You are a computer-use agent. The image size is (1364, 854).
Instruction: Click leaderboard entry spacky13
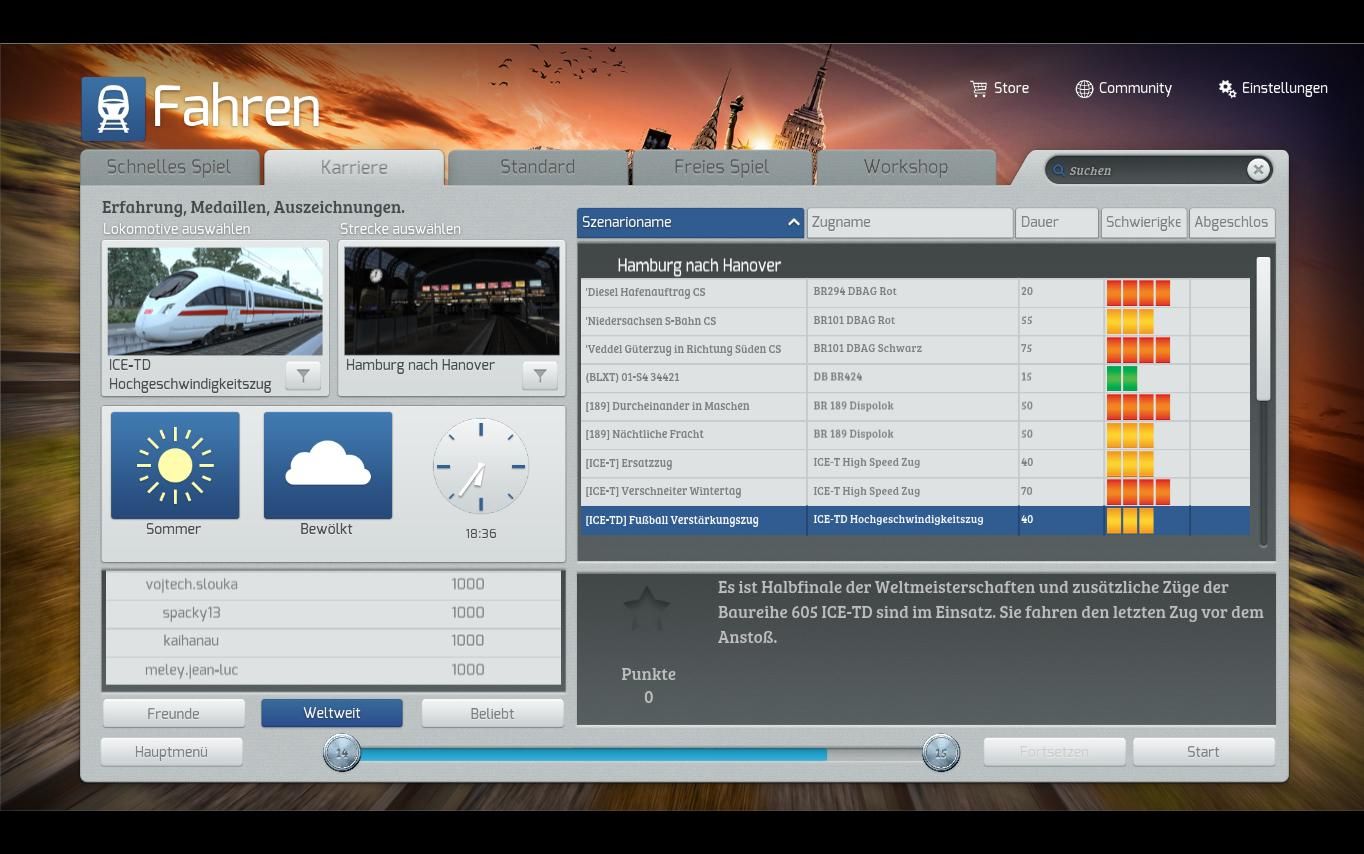pyautogui.click(x=191, y=613)
